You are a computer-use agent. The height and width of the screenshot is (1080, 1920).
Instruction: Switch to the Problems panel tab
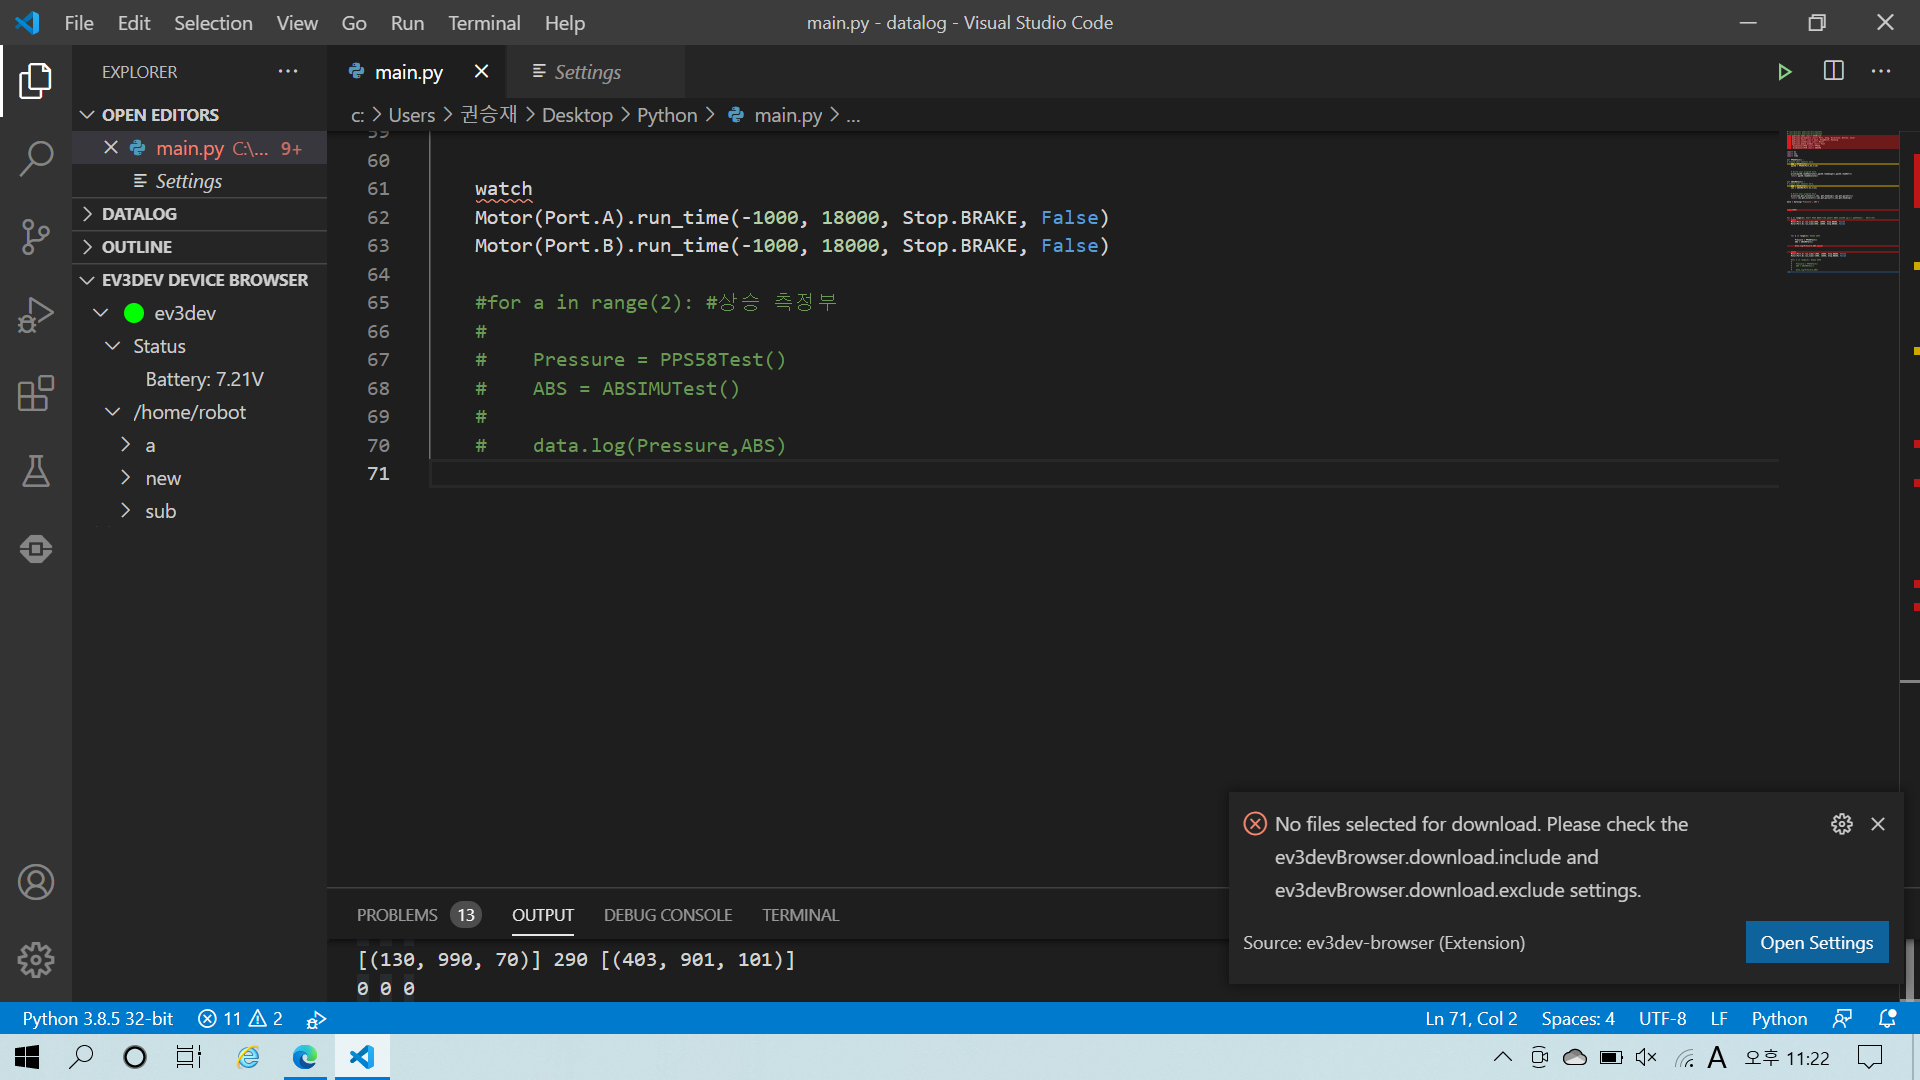[x=418, y=915]
